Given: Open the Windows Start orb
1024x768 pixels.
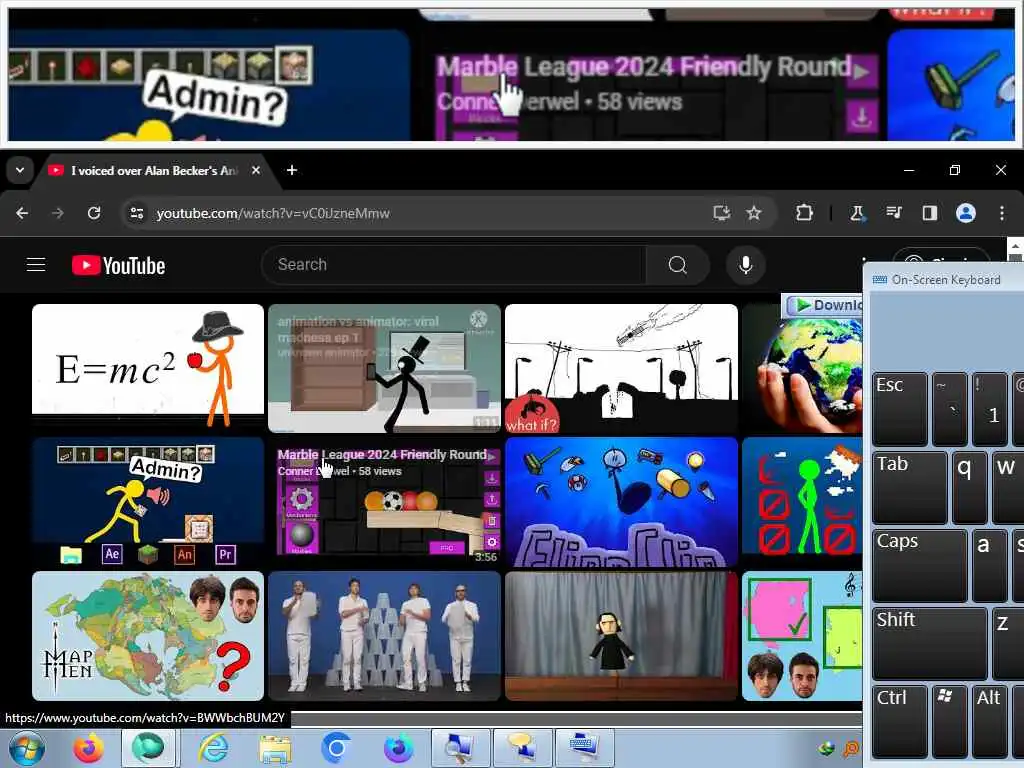Looking at the screenshot, I should 27,748.
